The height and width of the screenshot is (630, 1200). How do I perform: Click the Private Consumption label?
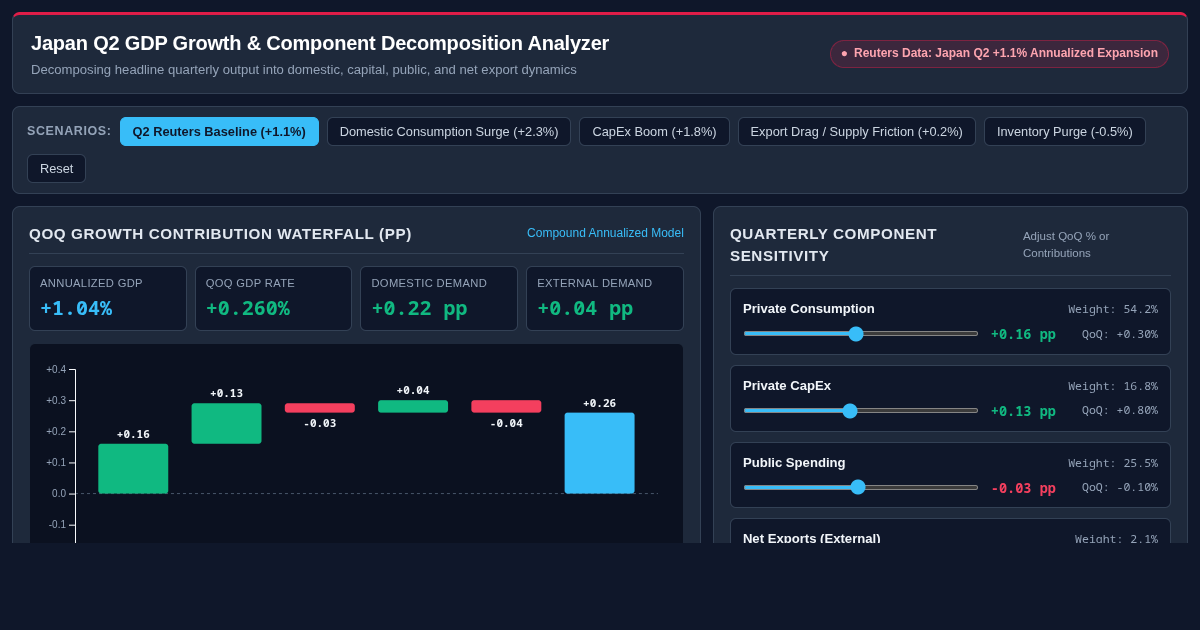pos(809,308)
